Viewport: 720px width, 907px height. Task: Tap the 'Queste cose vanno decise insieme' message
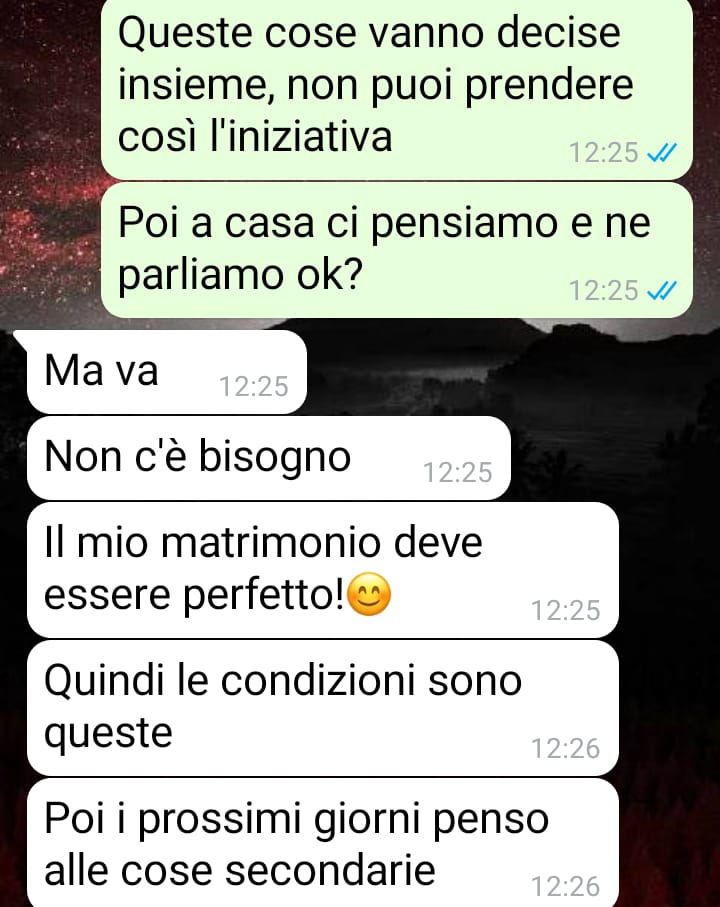397,88
